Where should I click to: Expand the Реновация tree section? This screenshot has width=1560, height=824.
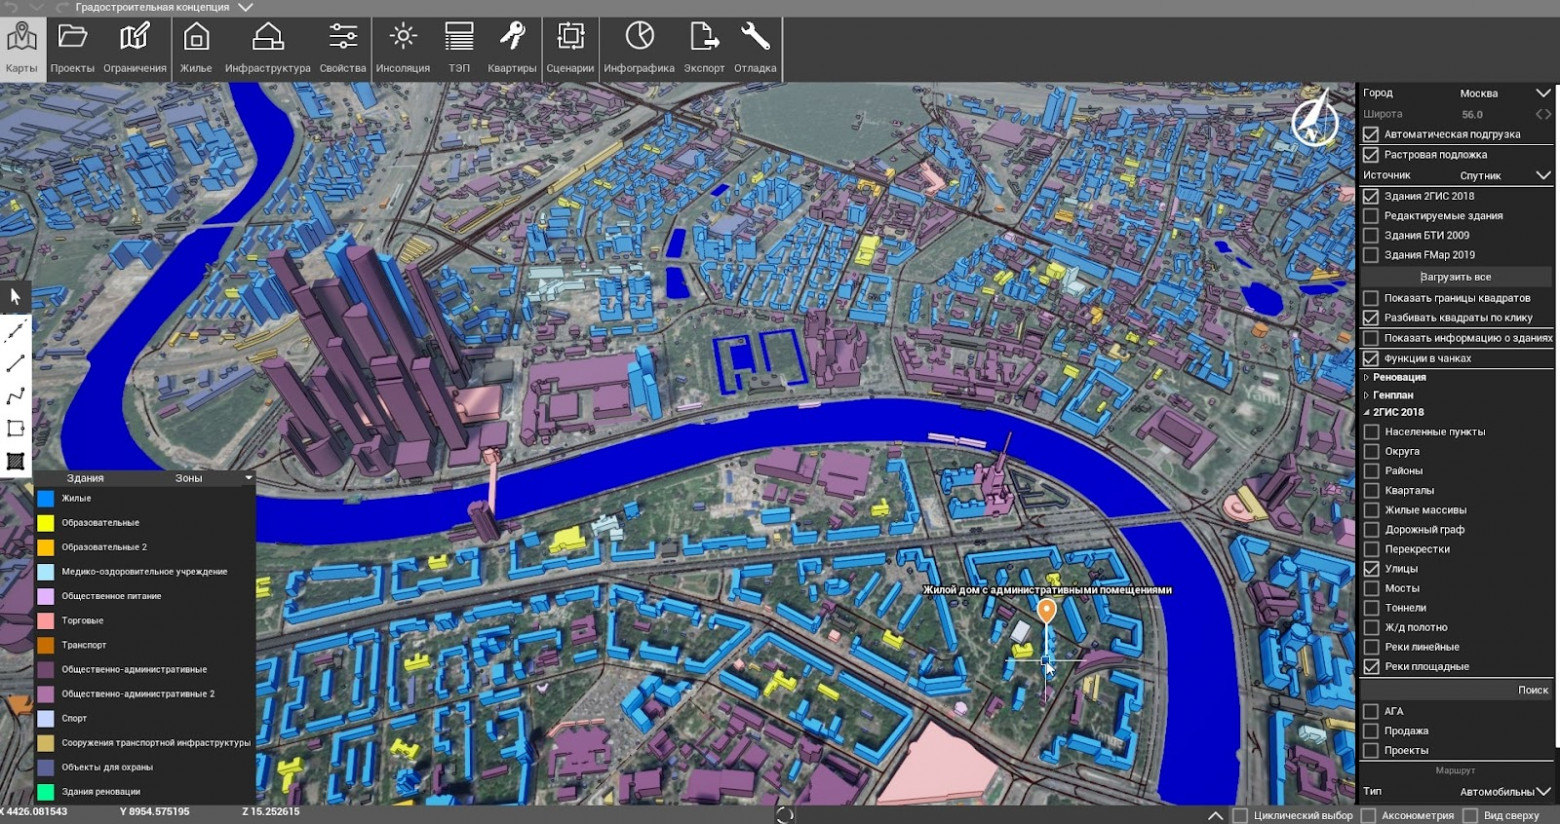(x=1366, y=377)
